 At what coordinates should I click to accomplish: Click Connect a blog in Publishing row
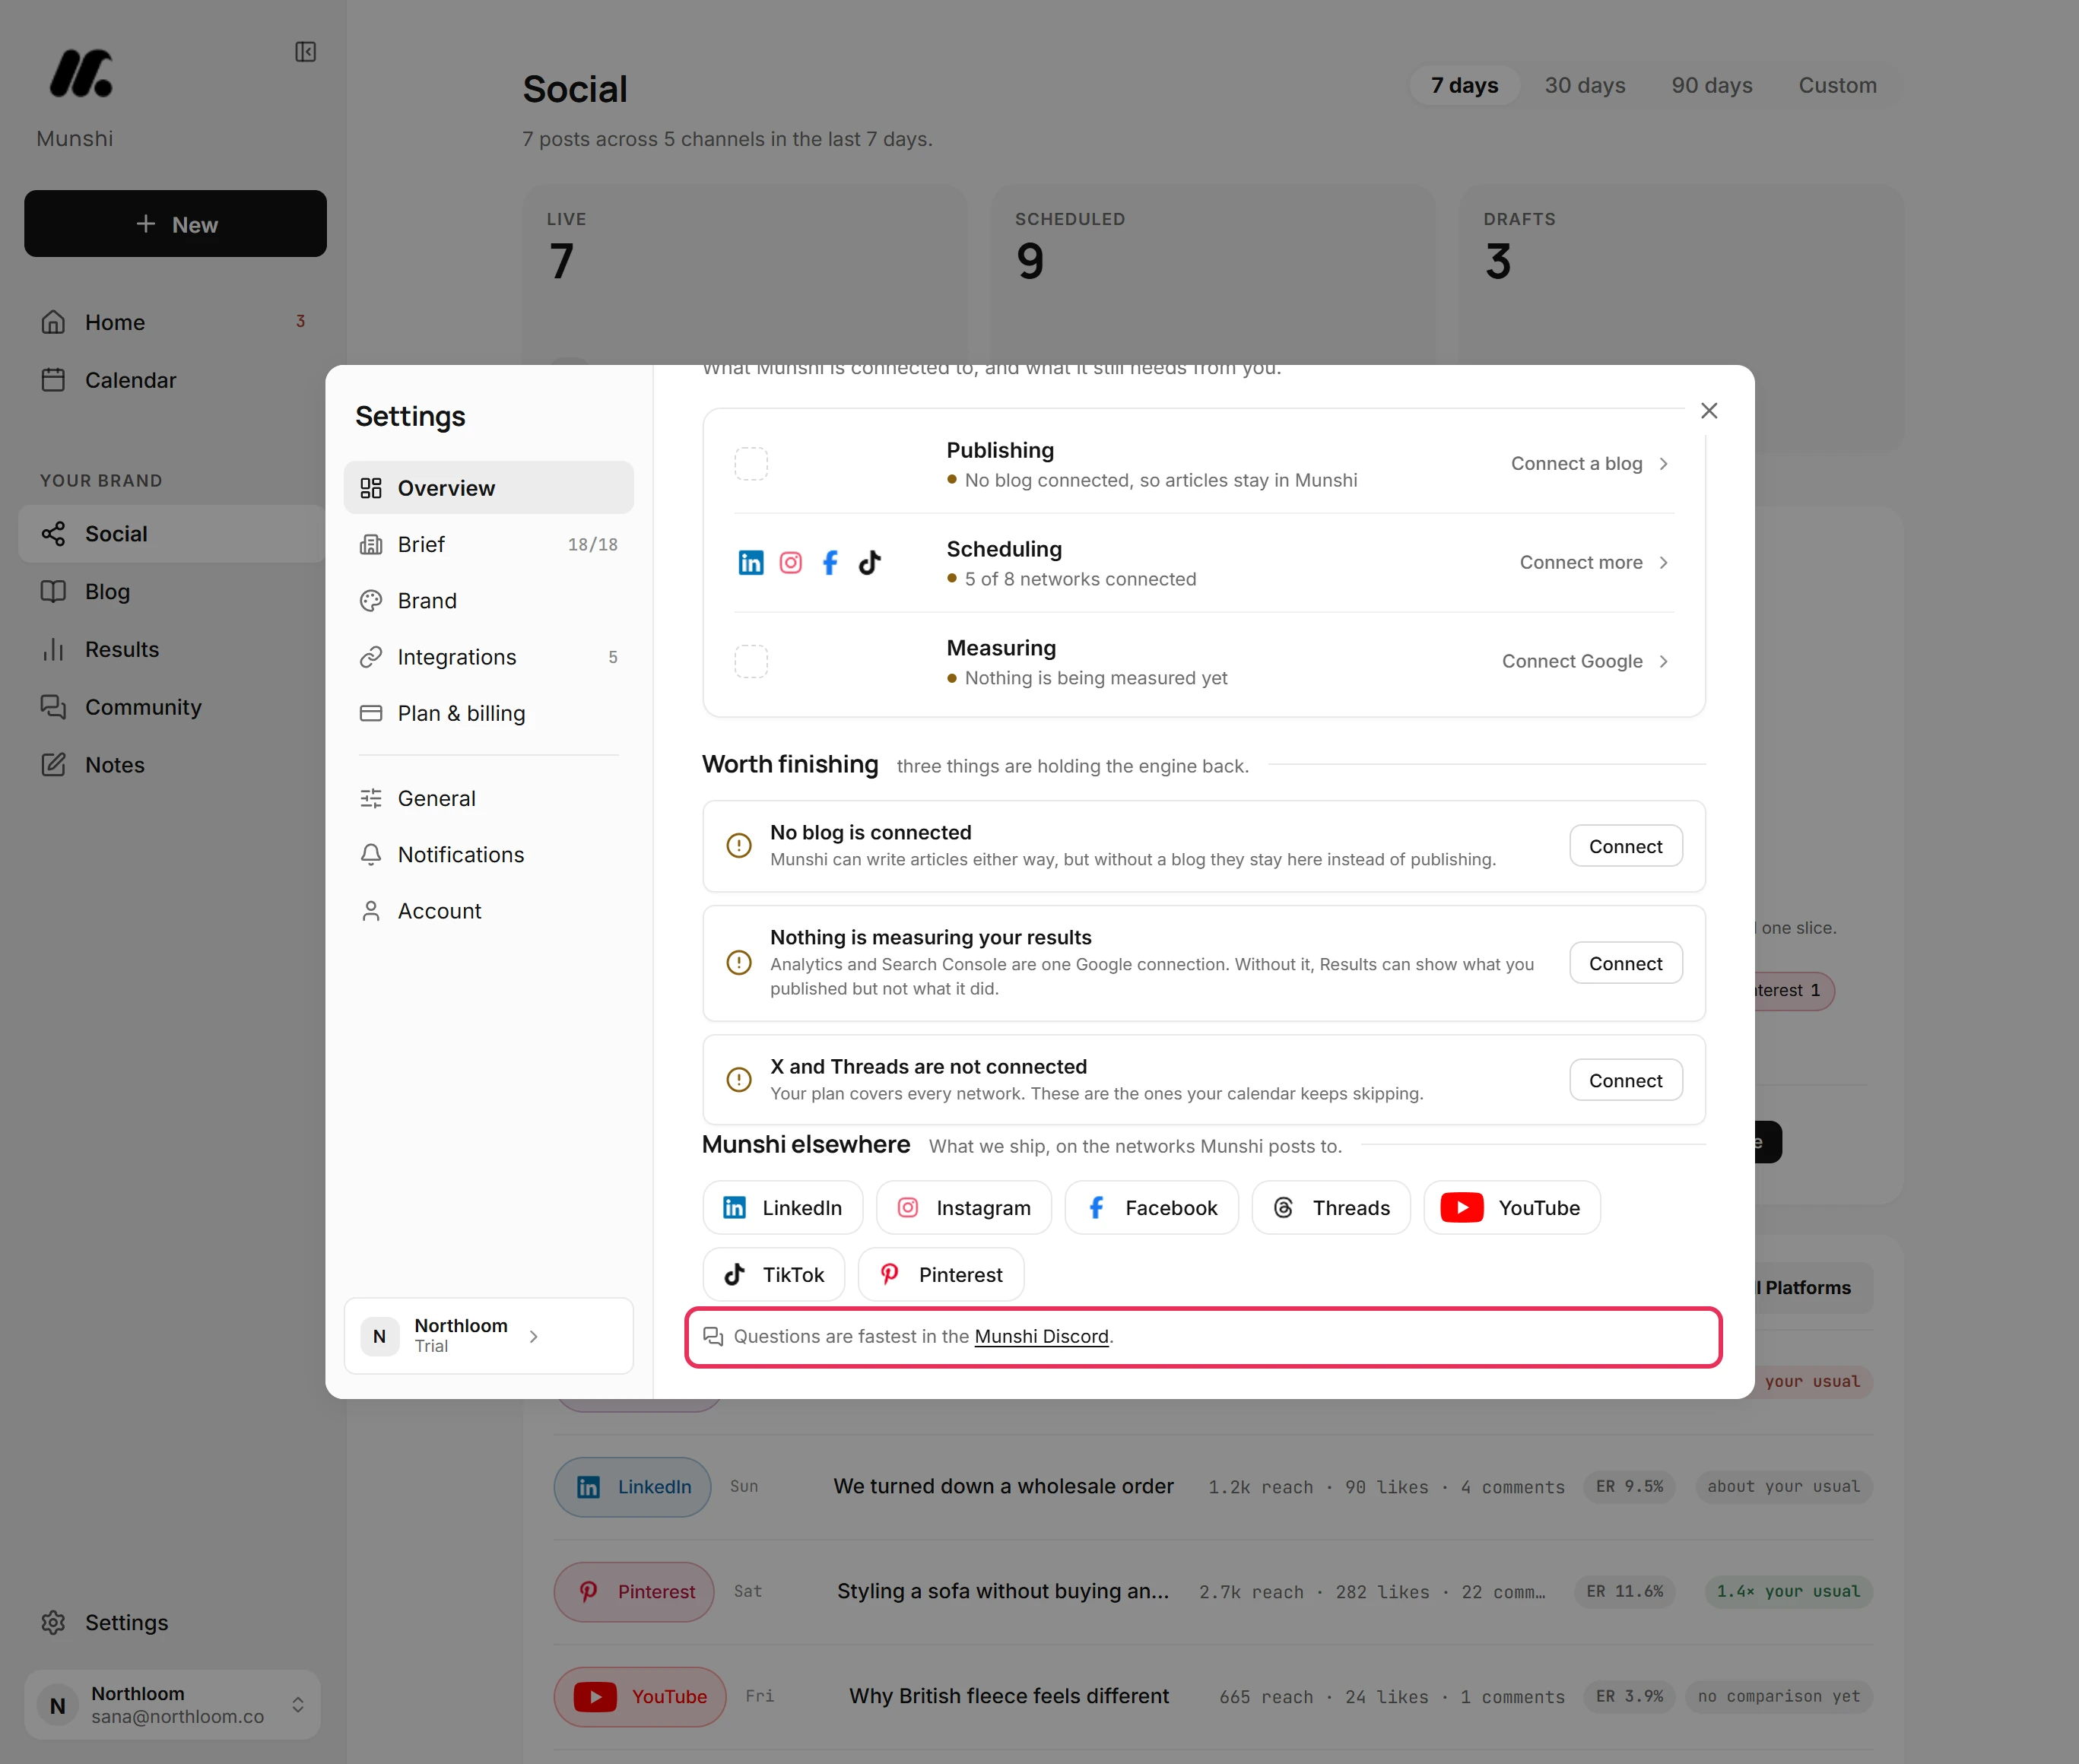click(x=1589, y=463)
